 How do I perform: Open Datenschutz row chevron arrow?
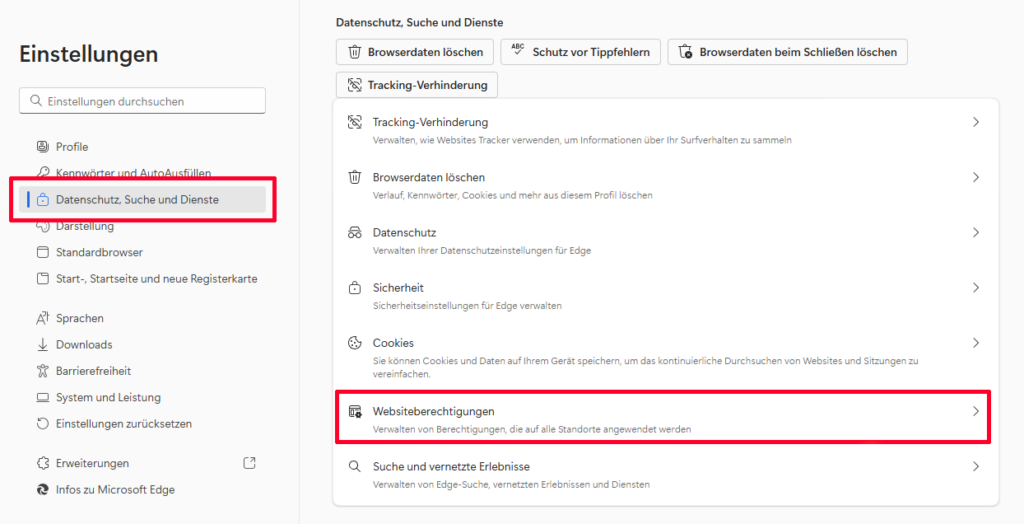tap(976, 232)
